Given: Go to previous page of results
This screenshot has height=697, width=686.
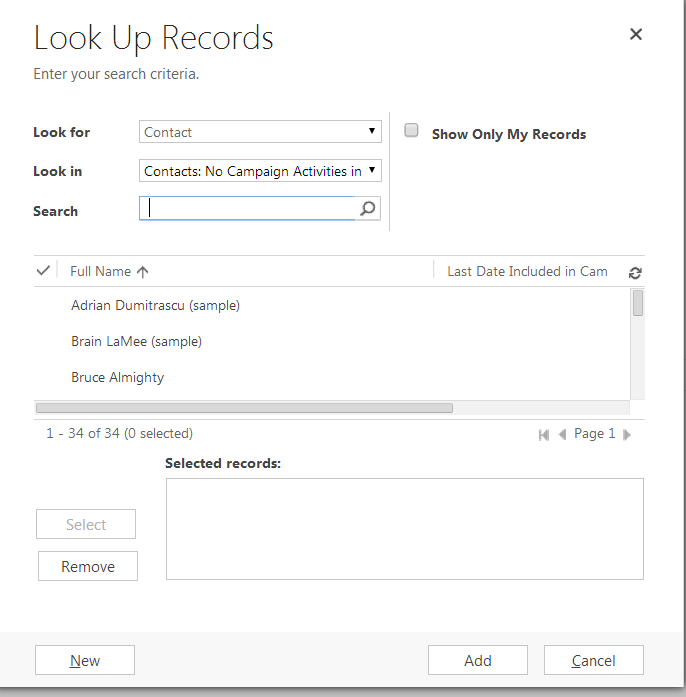Looking at the screenshot, I should pos(562,434).
